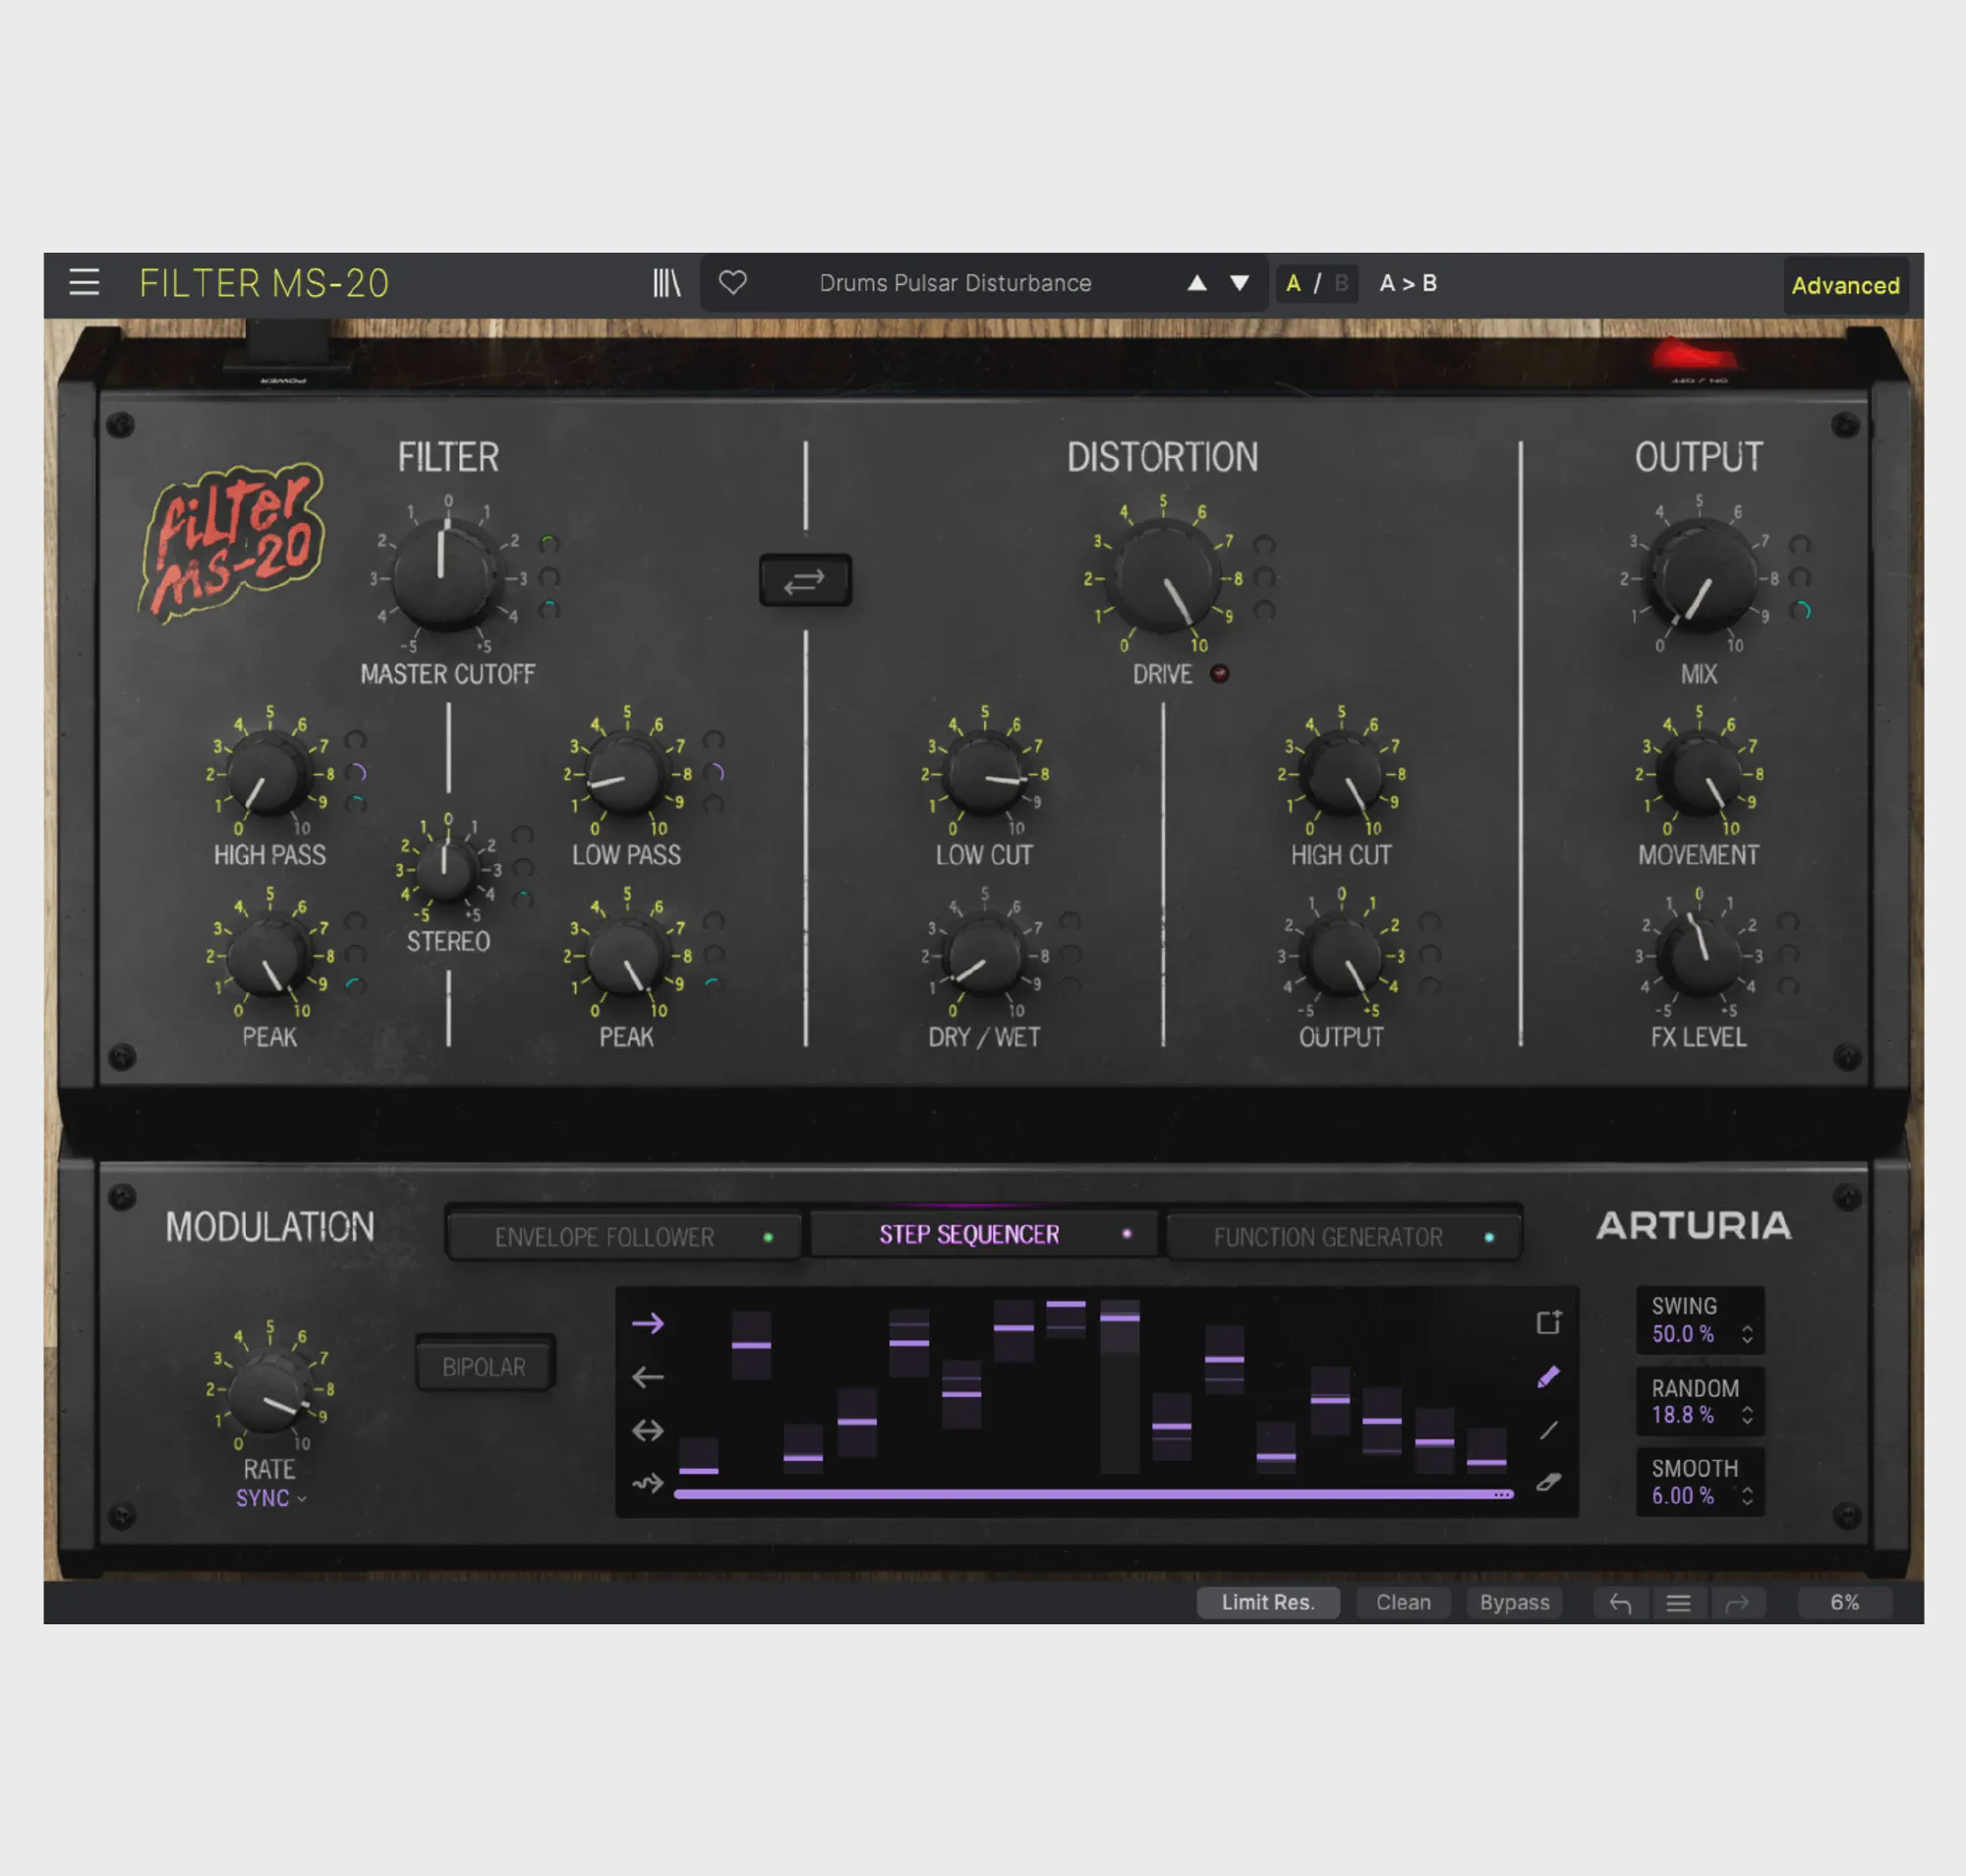1966x1876 pixels.
Task: Open the hamburger main menu
Action: (84, 283)
